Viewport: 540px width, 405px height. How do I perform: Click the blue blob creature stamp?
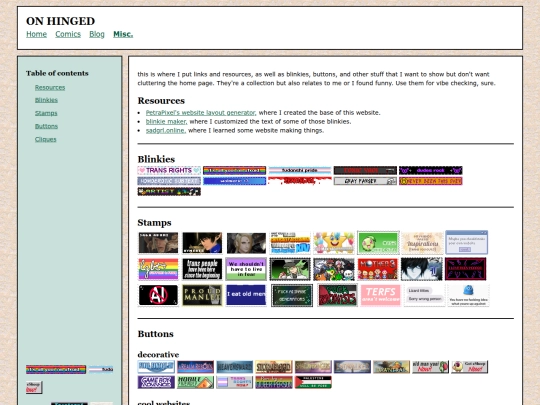(x=468, y=295)
